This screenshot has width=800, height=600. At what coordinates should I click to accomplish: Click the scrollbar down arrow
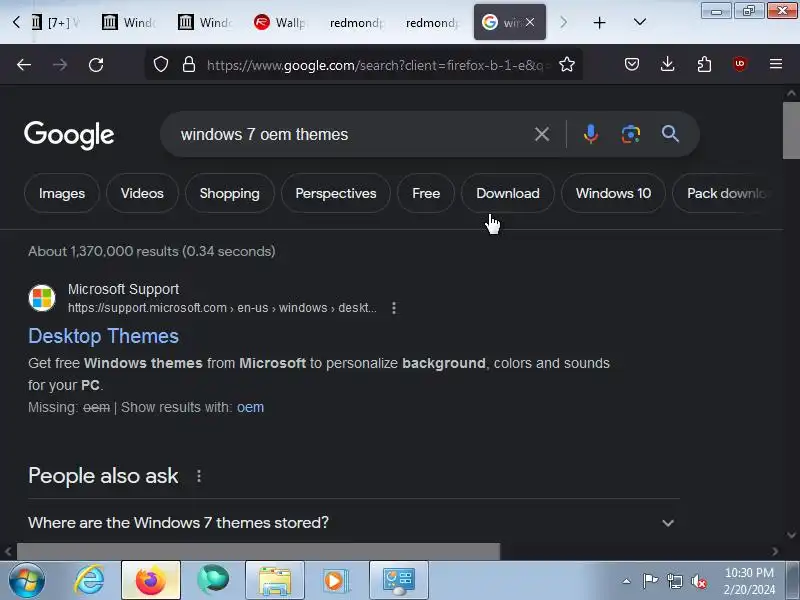click(x=791, y=535)
